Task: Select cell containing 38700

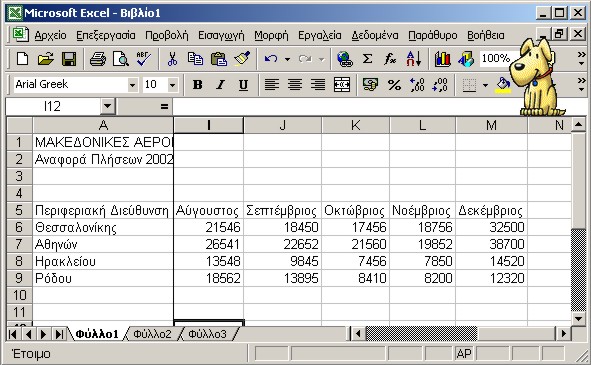Action: [x=491, y=244]
